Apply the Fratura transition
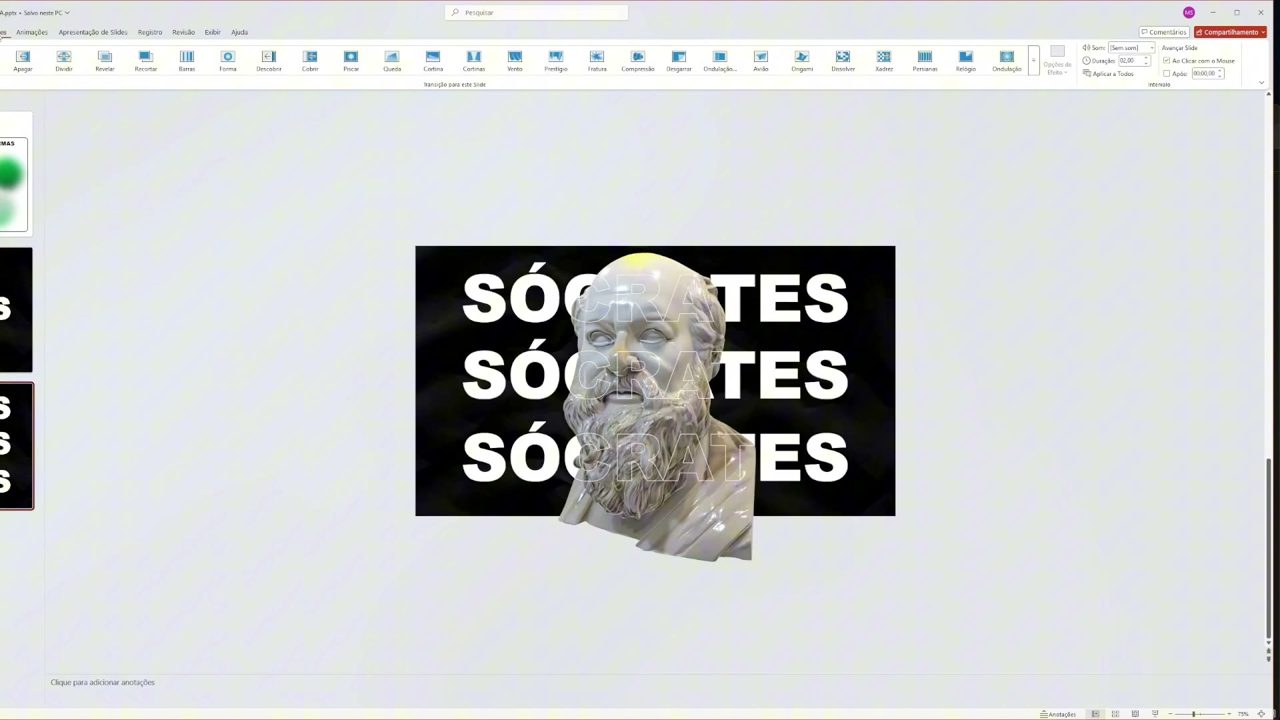Screen dimensions: 1280x720 tap(597, 61)
